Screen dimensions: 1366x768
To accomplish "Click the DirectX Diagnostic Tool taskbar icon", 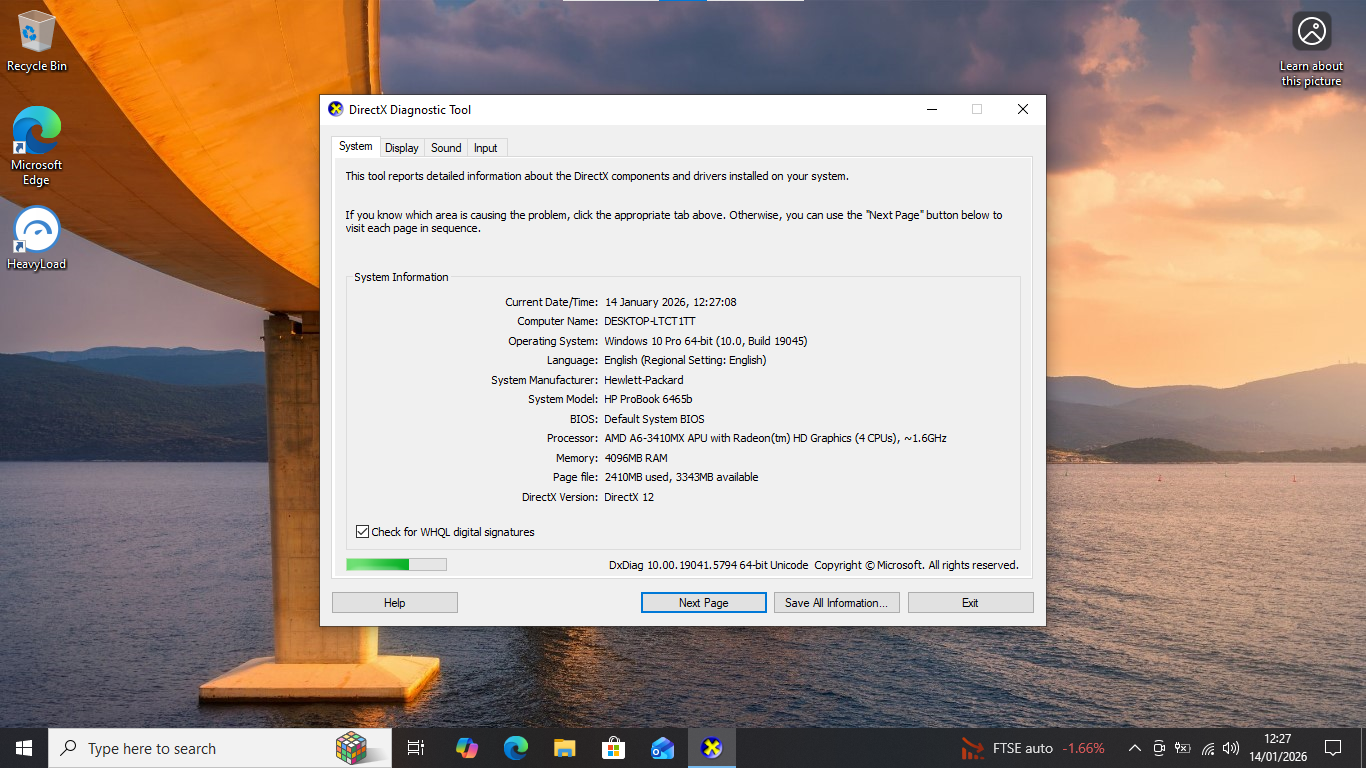I will [711, 748].
